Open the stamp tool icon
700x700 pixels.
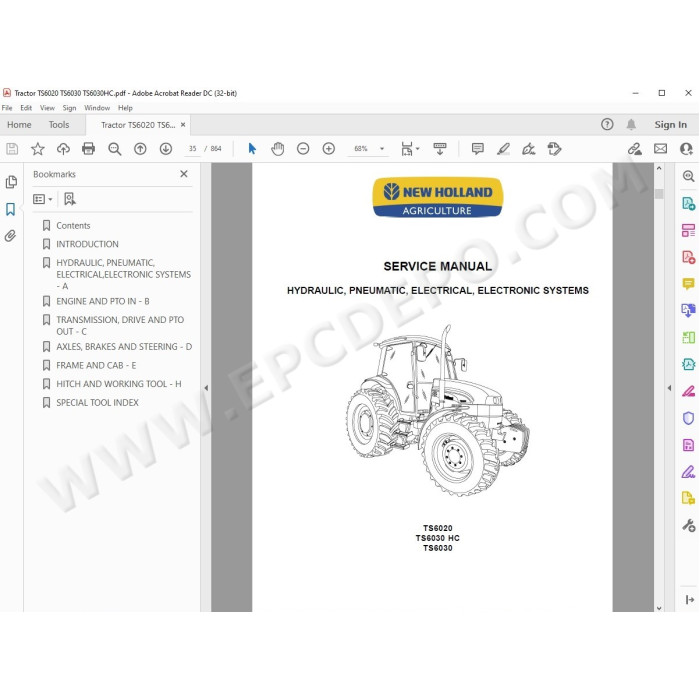tap(554, 149)
